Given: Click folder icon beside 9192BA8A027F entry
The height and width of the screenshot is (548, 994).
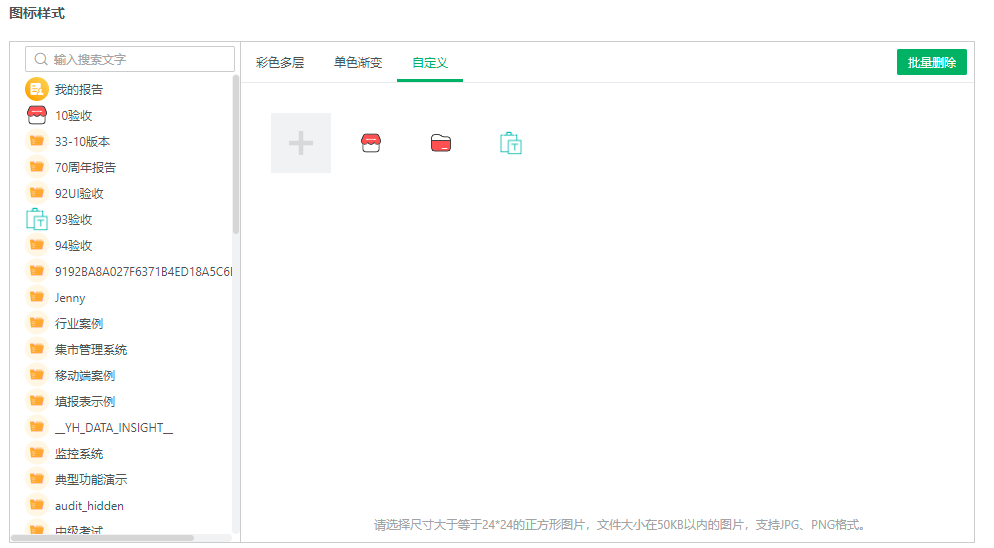Looking at the screenshot, I should 37,271.
